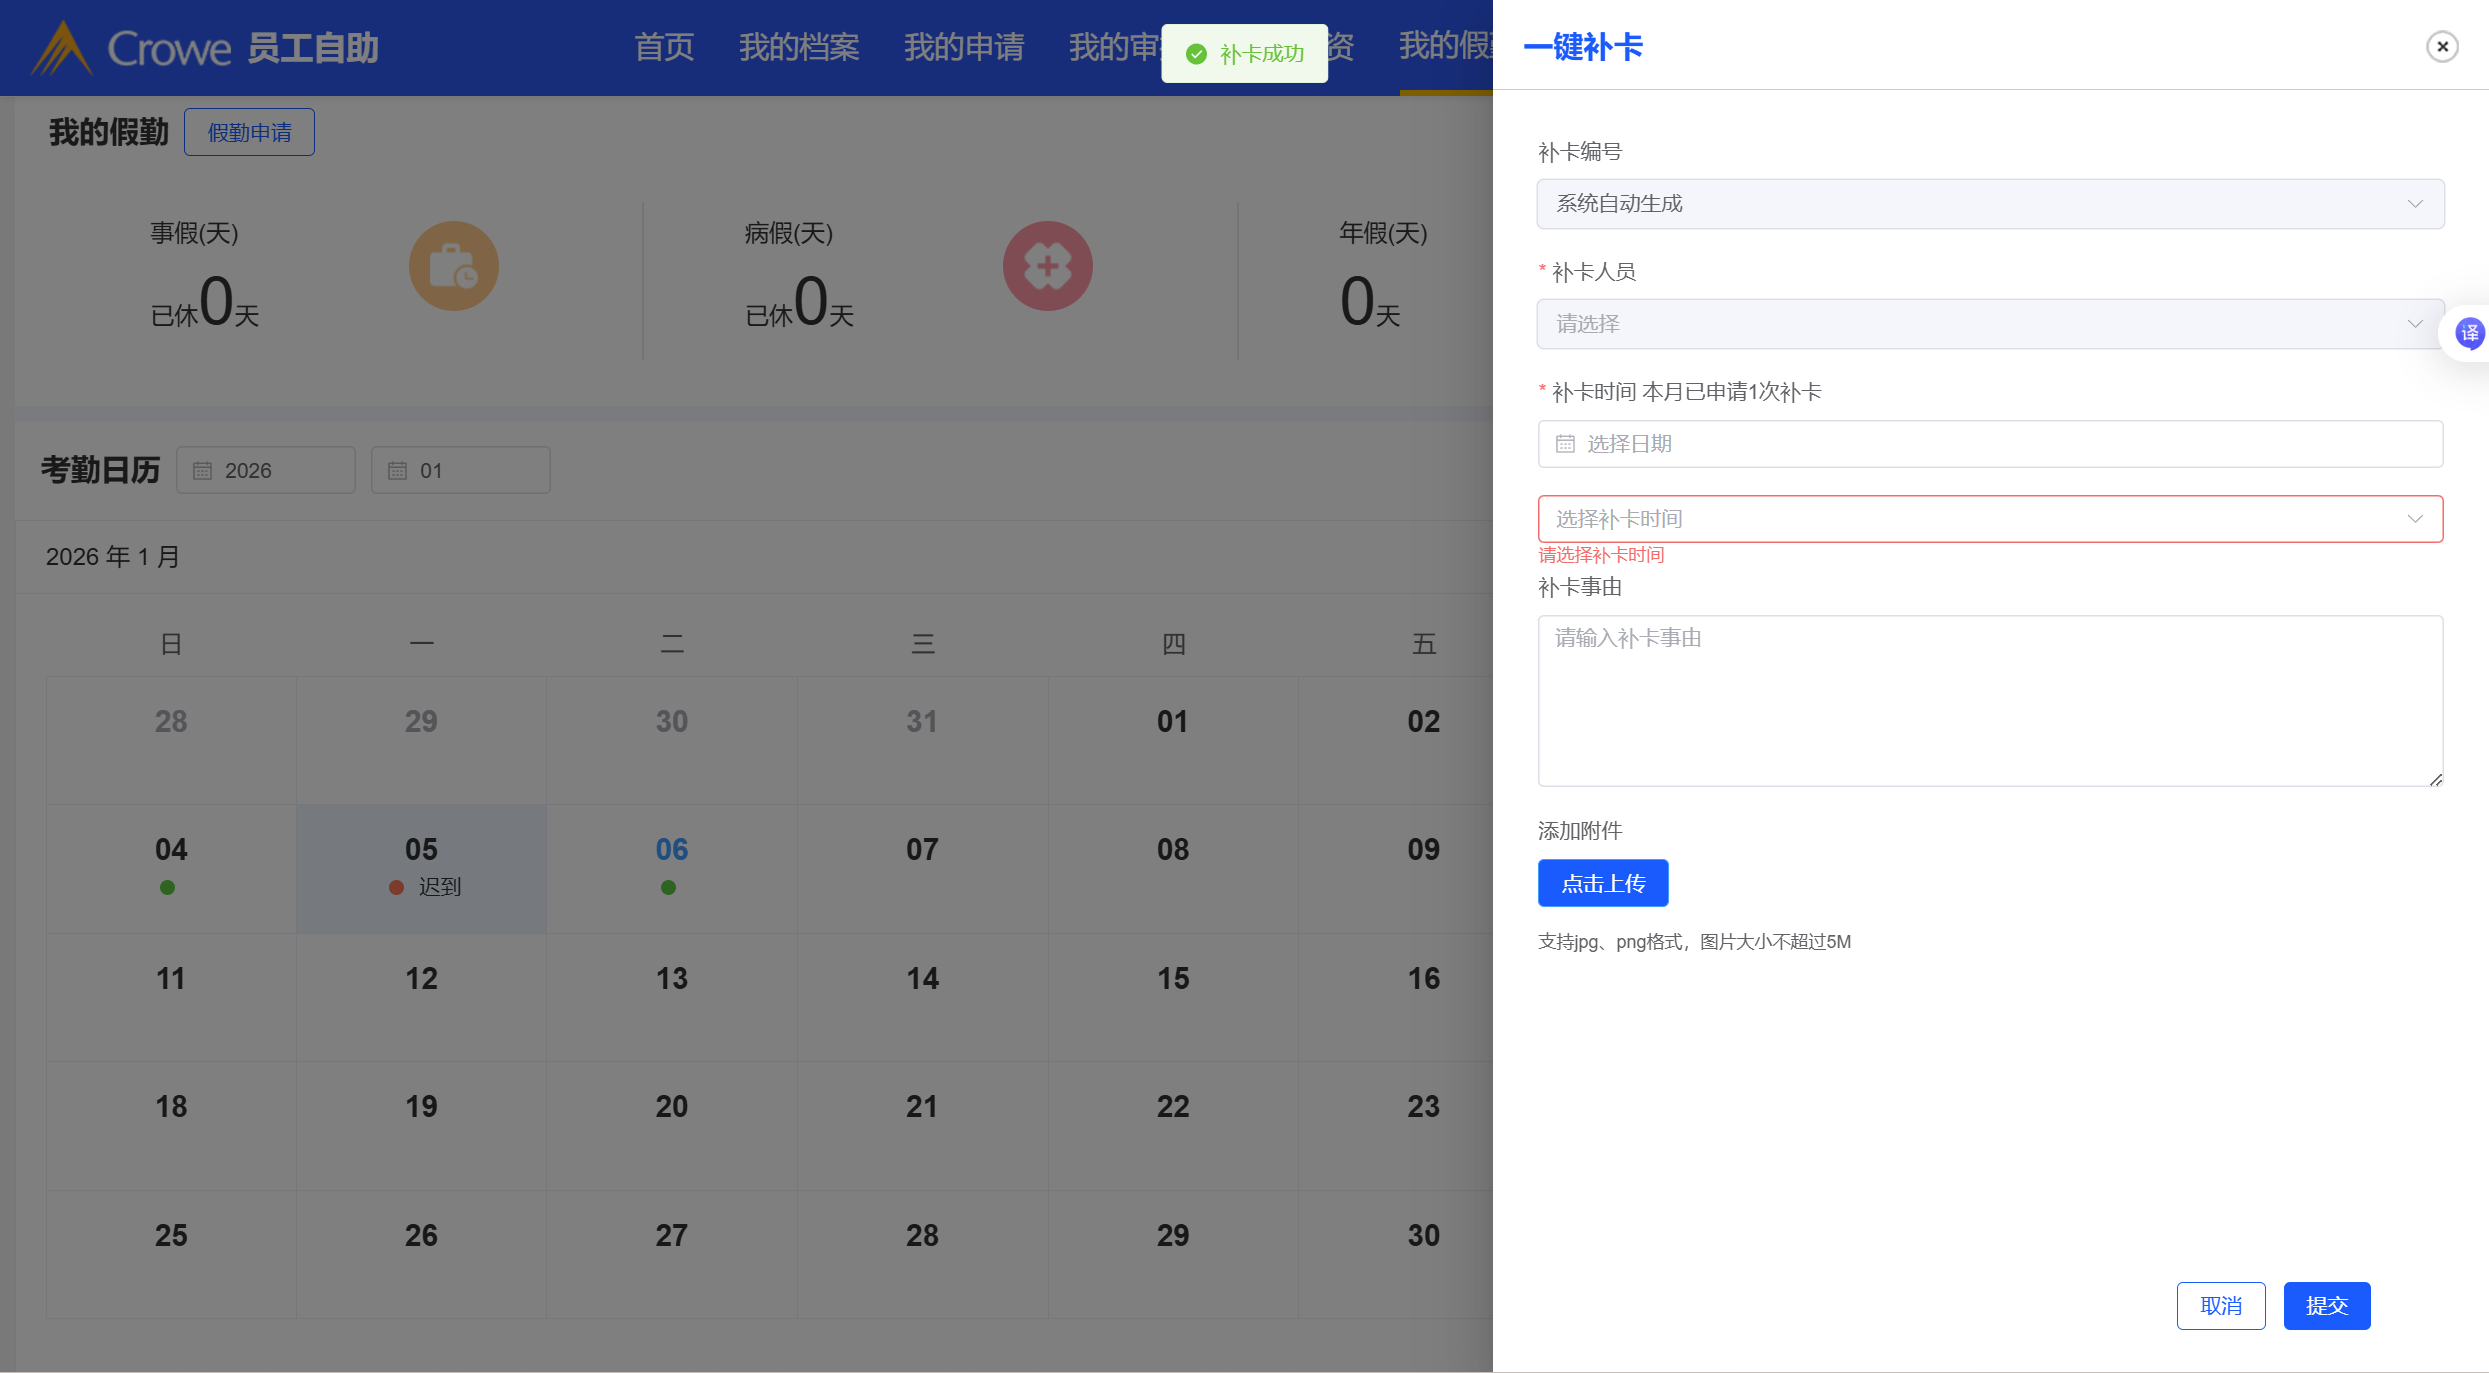Click the purple translate floating icon
This screenshot has height=1373, width=2489.
point(2469,333)
